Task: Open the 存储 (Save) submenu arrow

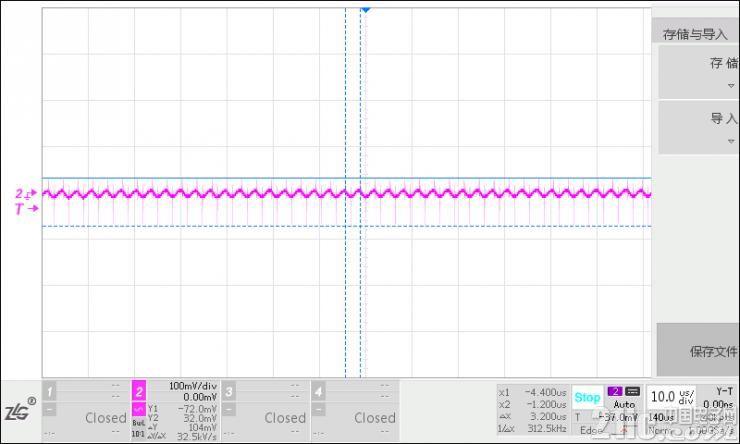Action: (731, 86)
